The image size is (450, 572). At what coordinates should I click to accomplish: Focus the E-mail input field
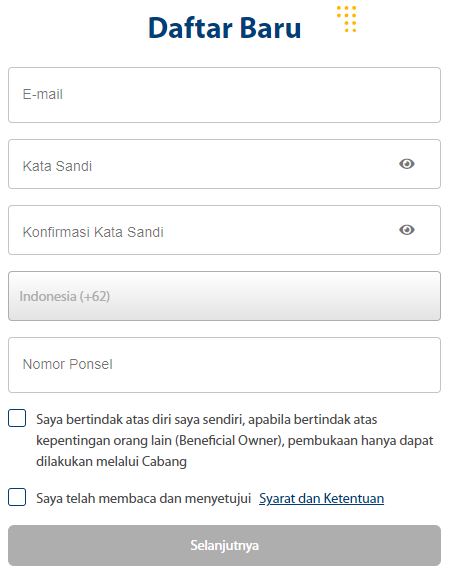pyautogui.click(x=224, y=95)
